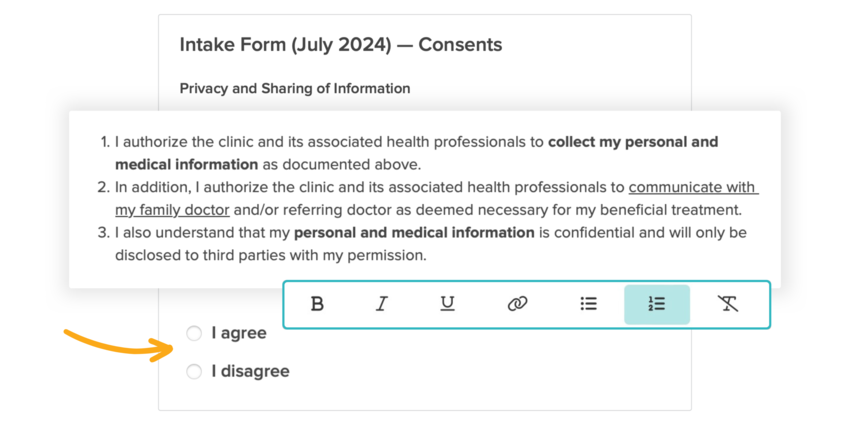Click the "Privacy and Sharing of Information" heading
Screen dimensions: 850x425
click(x=294, y=88)
